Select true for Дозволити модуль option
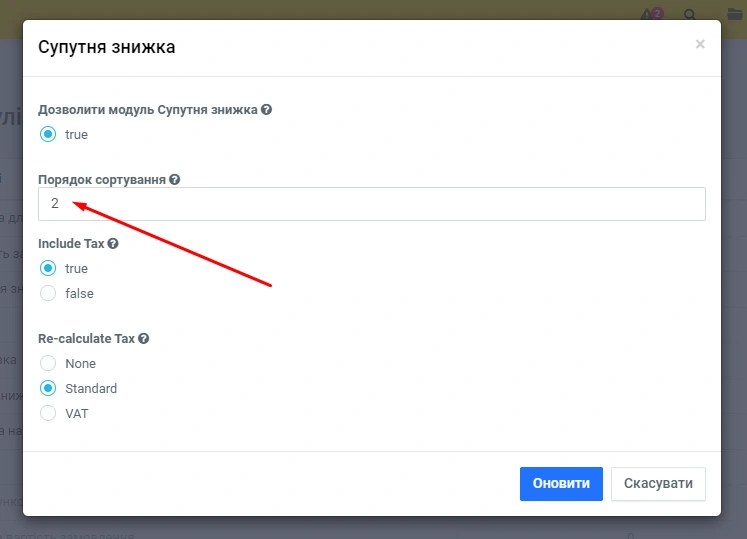This screenshot has width=747, height=539. (48, 134)
